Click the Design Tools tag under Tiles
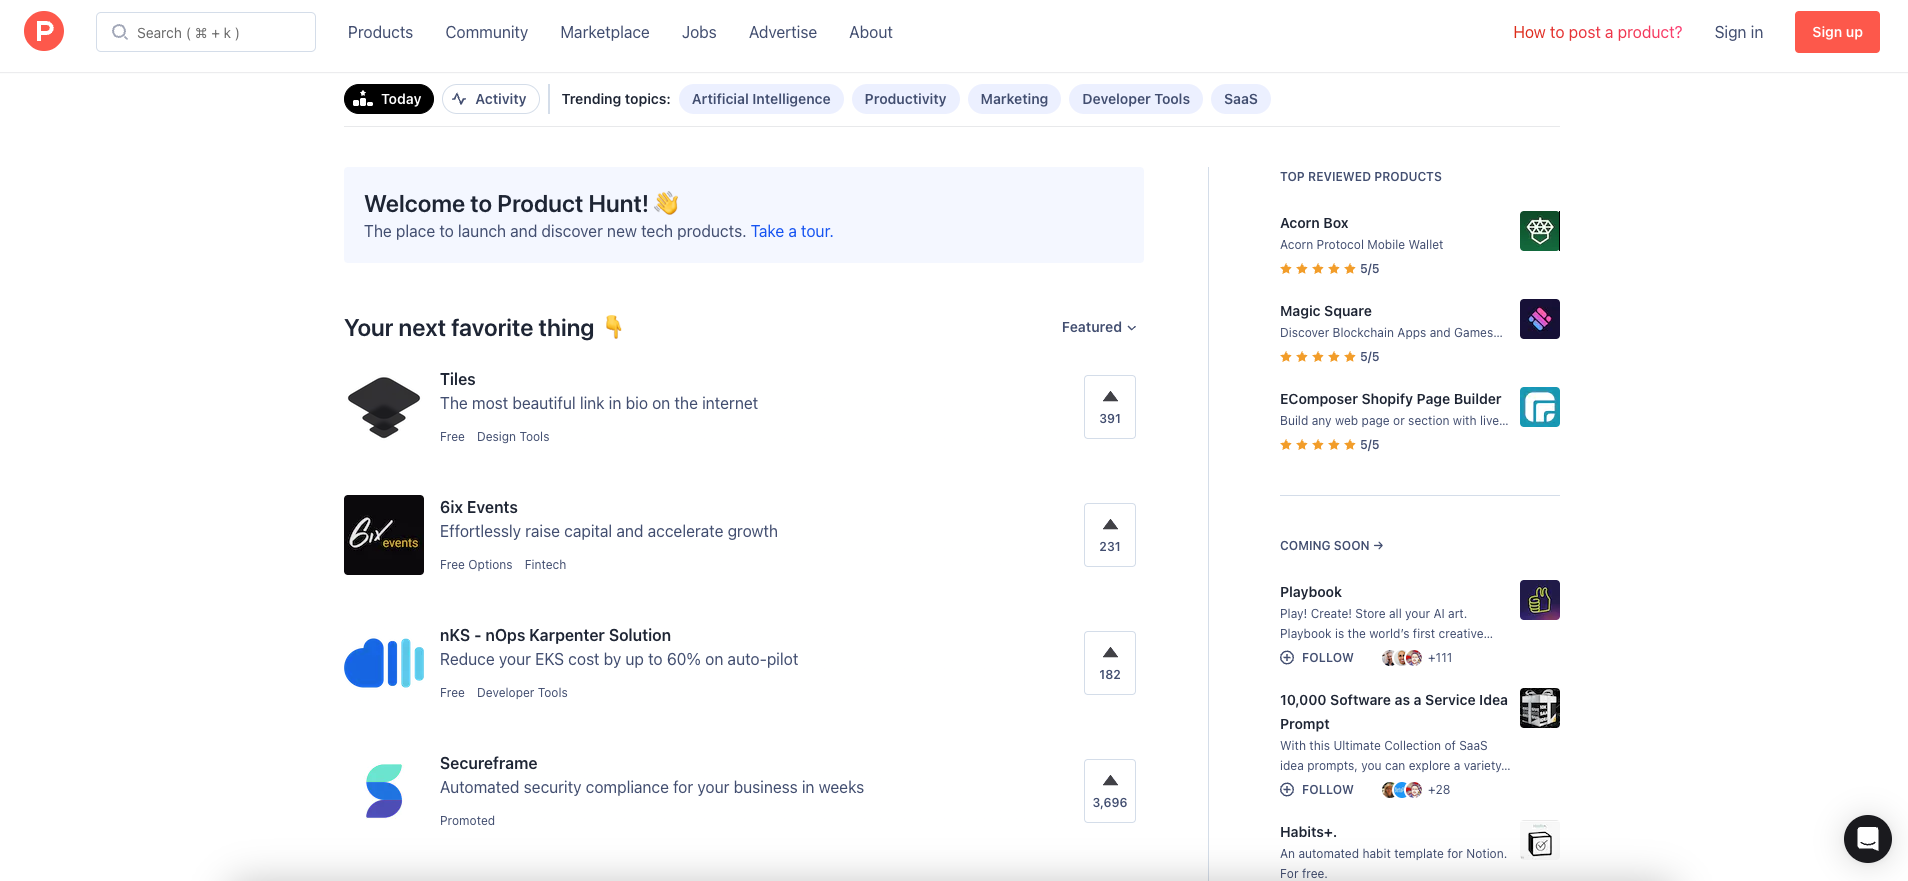The width and height of the screenshot is (1908, 881). (513, 437)
